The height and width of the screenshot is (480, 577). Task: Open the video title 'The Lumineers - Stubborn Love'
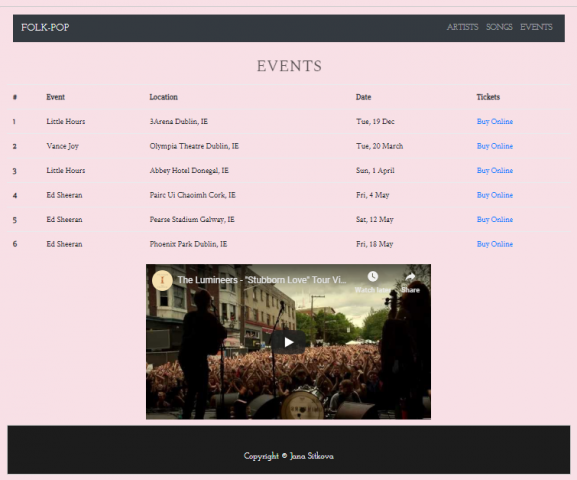[x=262, y=280]
